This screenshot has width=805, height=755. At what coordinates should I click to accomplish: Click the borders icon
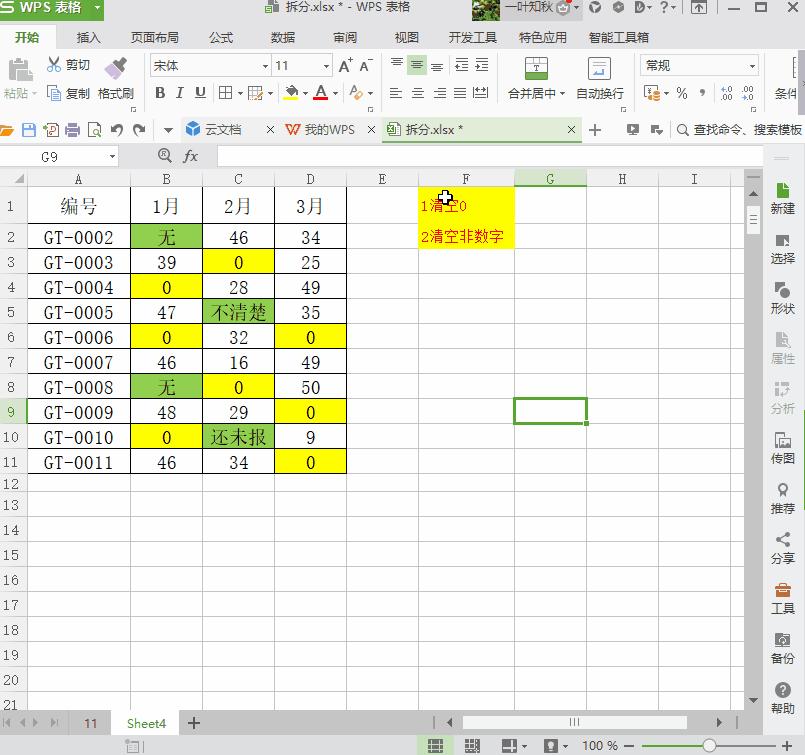pos(225,93)
